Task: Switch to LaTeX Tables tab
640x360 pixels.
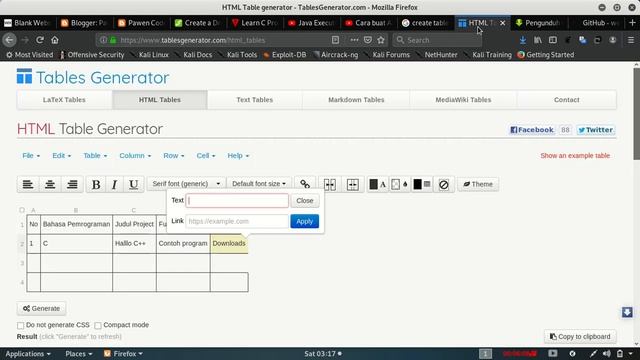Action: point(64,100)
